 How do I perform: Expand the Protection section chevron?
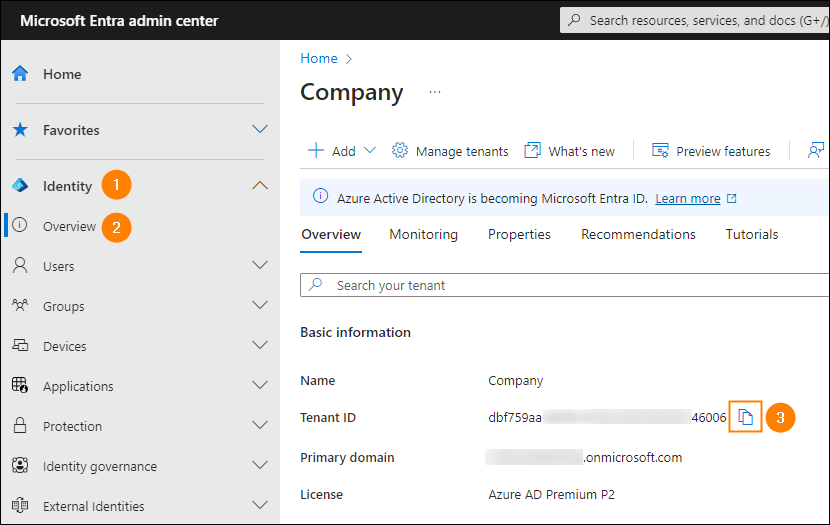[260, 425]
